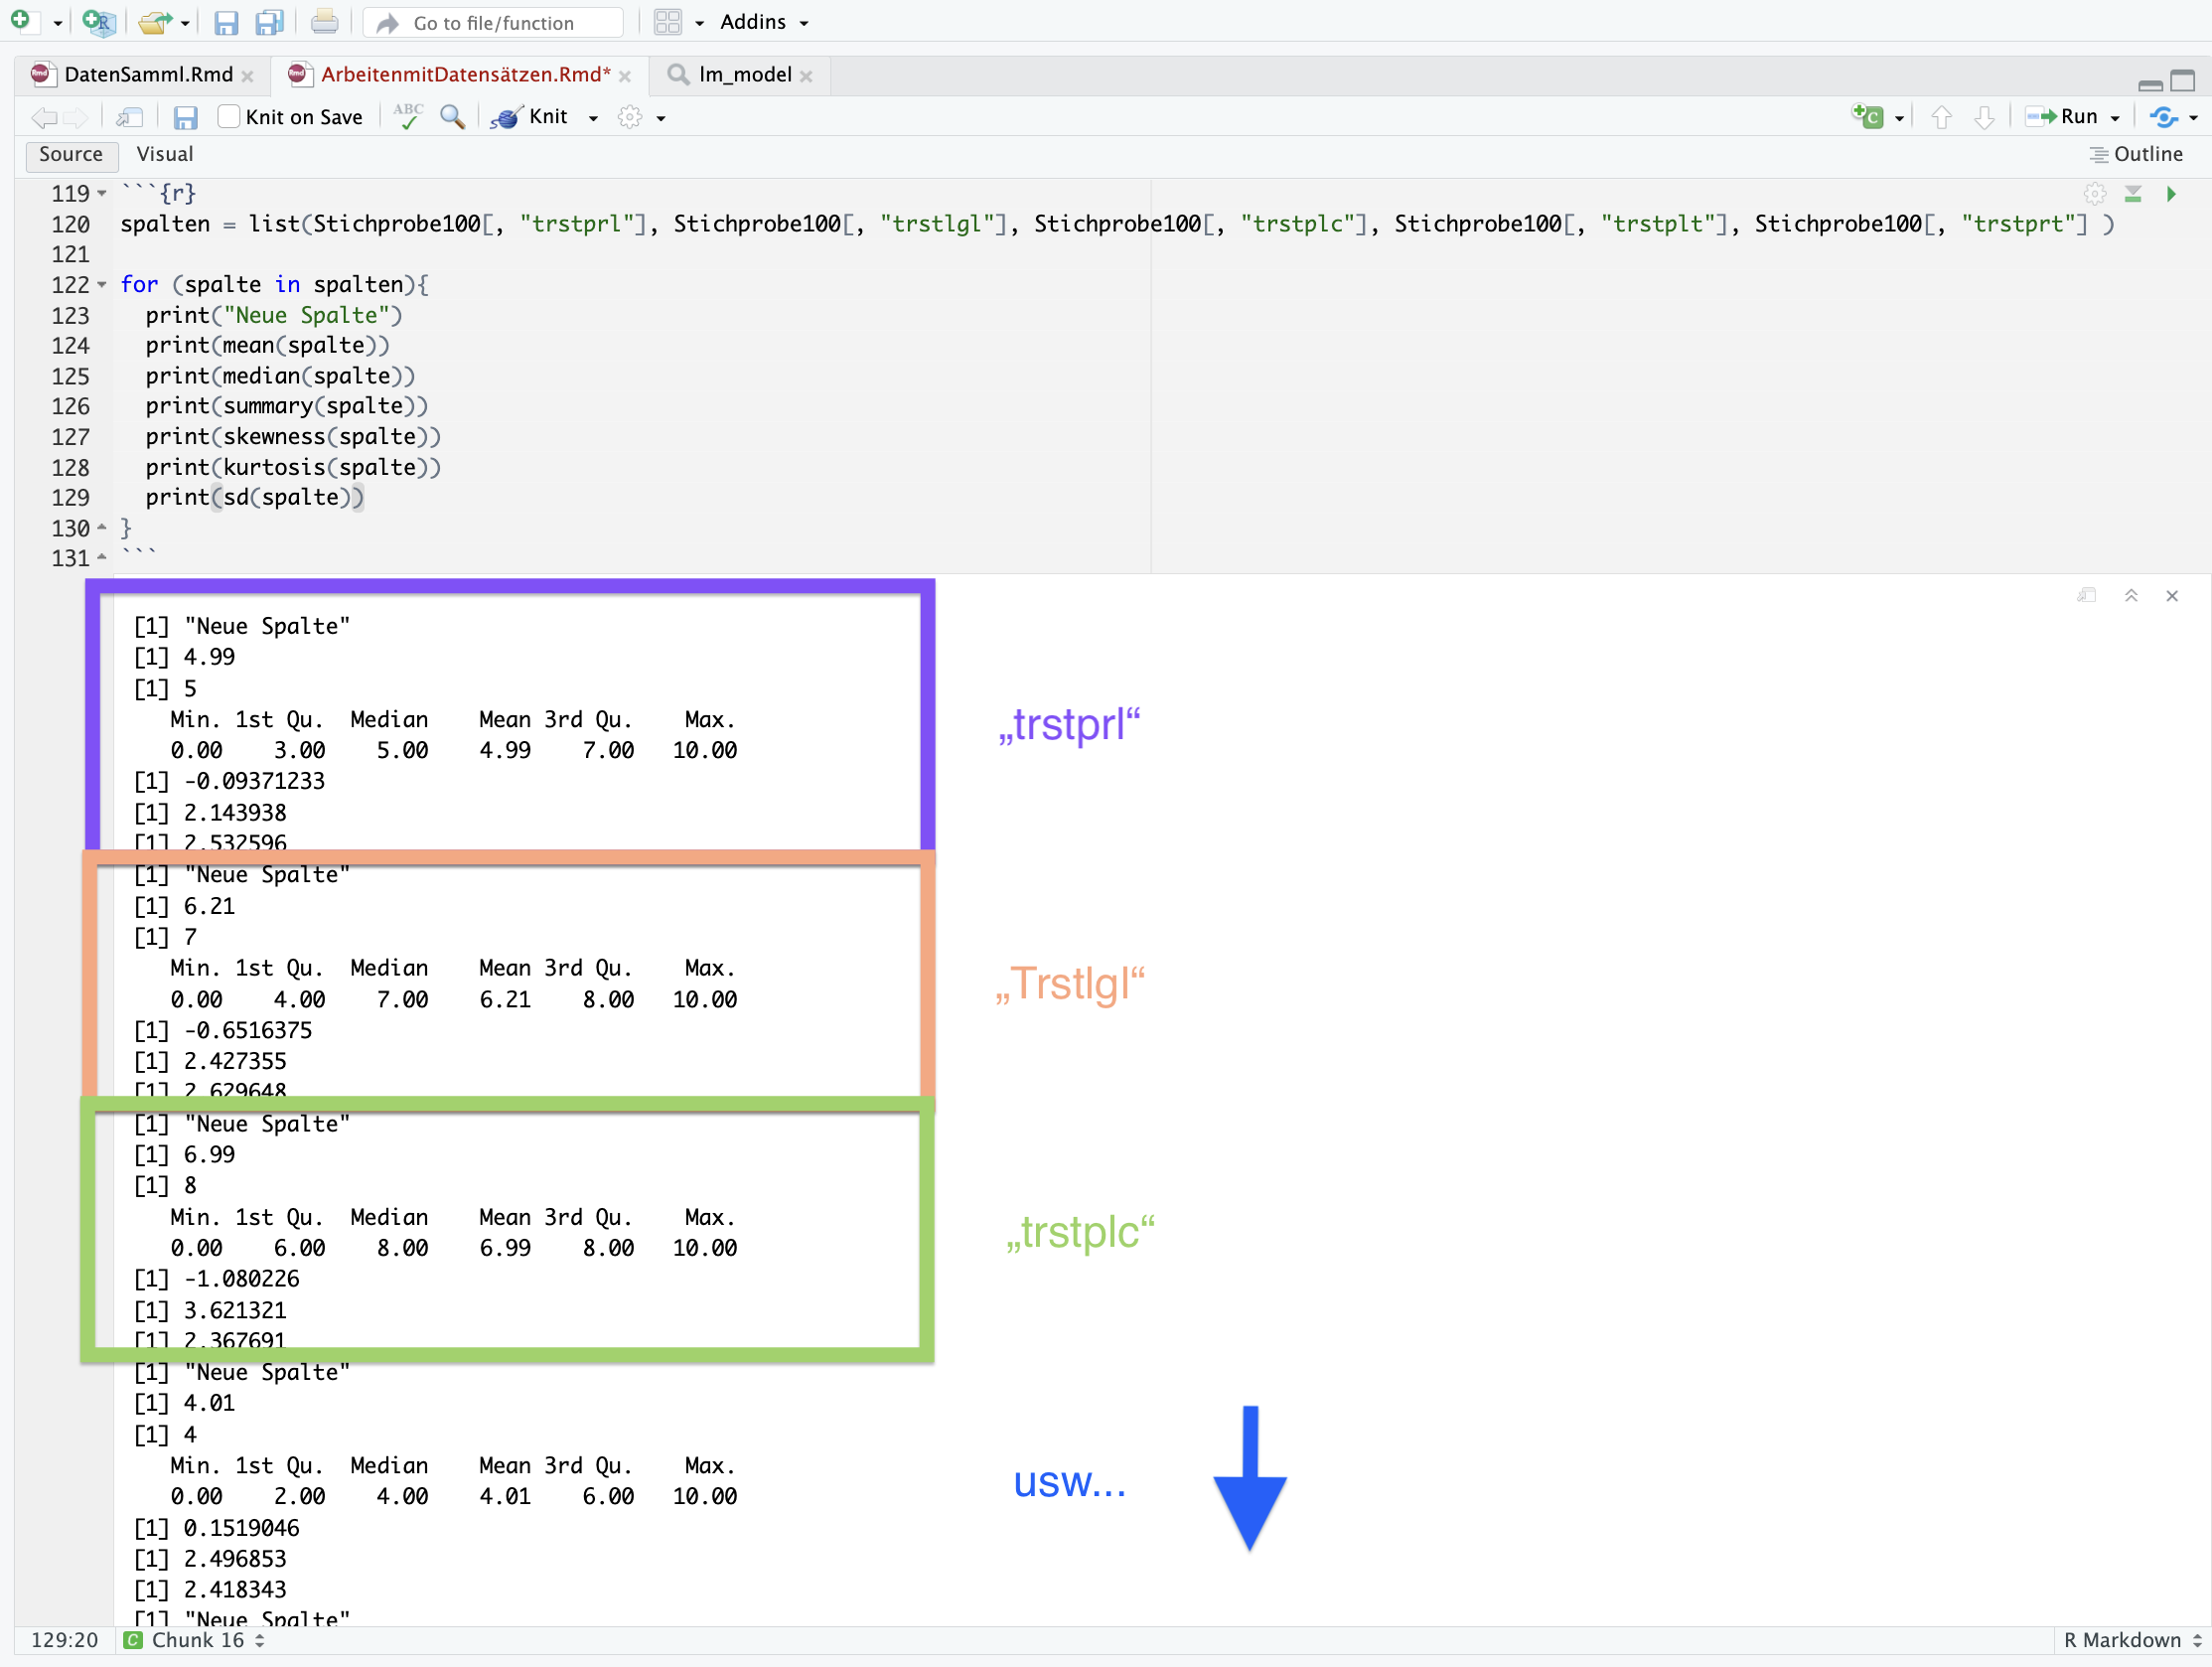This screenshot has width=2212, height=1667.
Task: Go to the previous chunk arrow
Action: [x=1941, y=118]
